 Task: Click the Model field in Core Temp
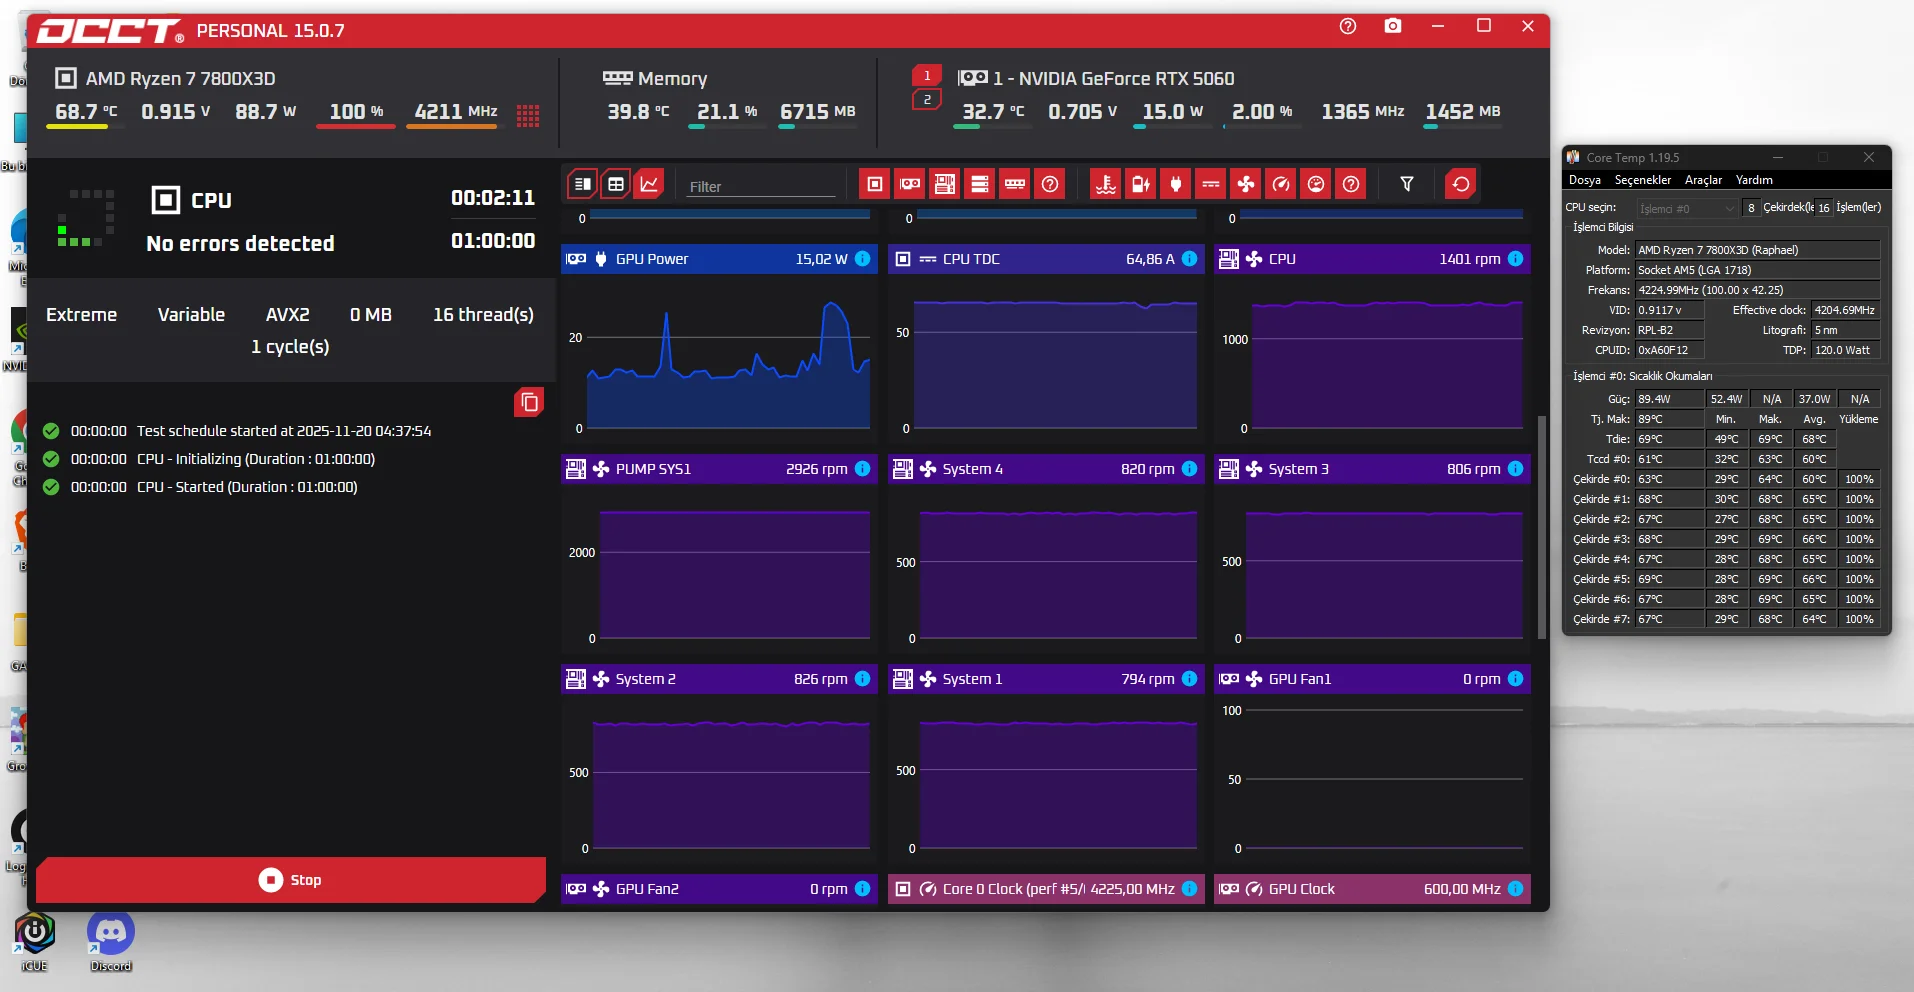pyautogui.click(x=1757, y=250)
